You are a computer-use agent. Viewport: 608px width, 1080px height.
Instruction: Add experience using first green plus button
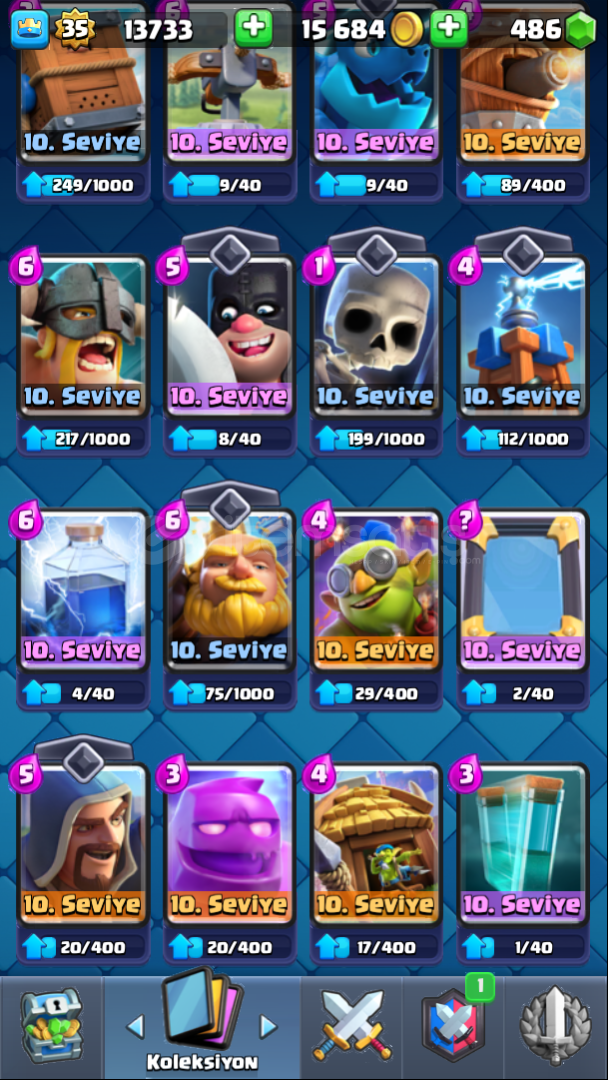[x=253, y=29]
